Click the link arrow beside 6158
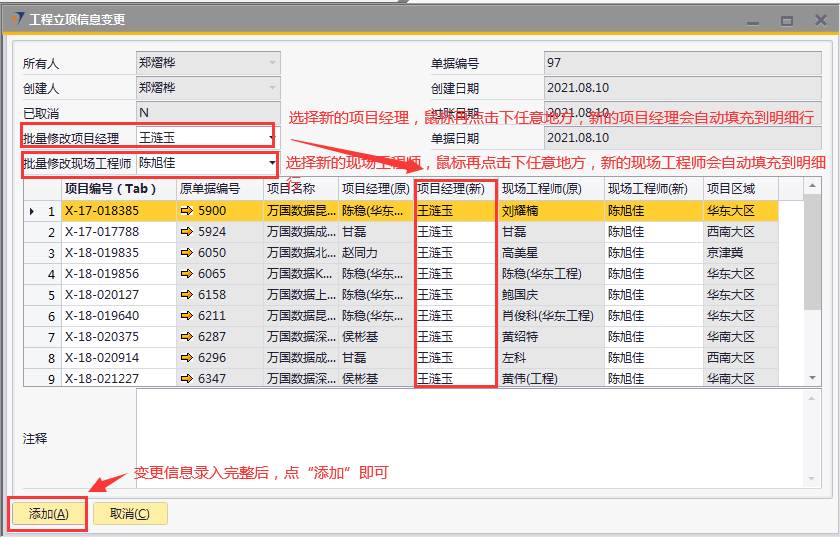The width and height of the screenshot is (840, 538). pyautogui.click(x=186, y=295)
